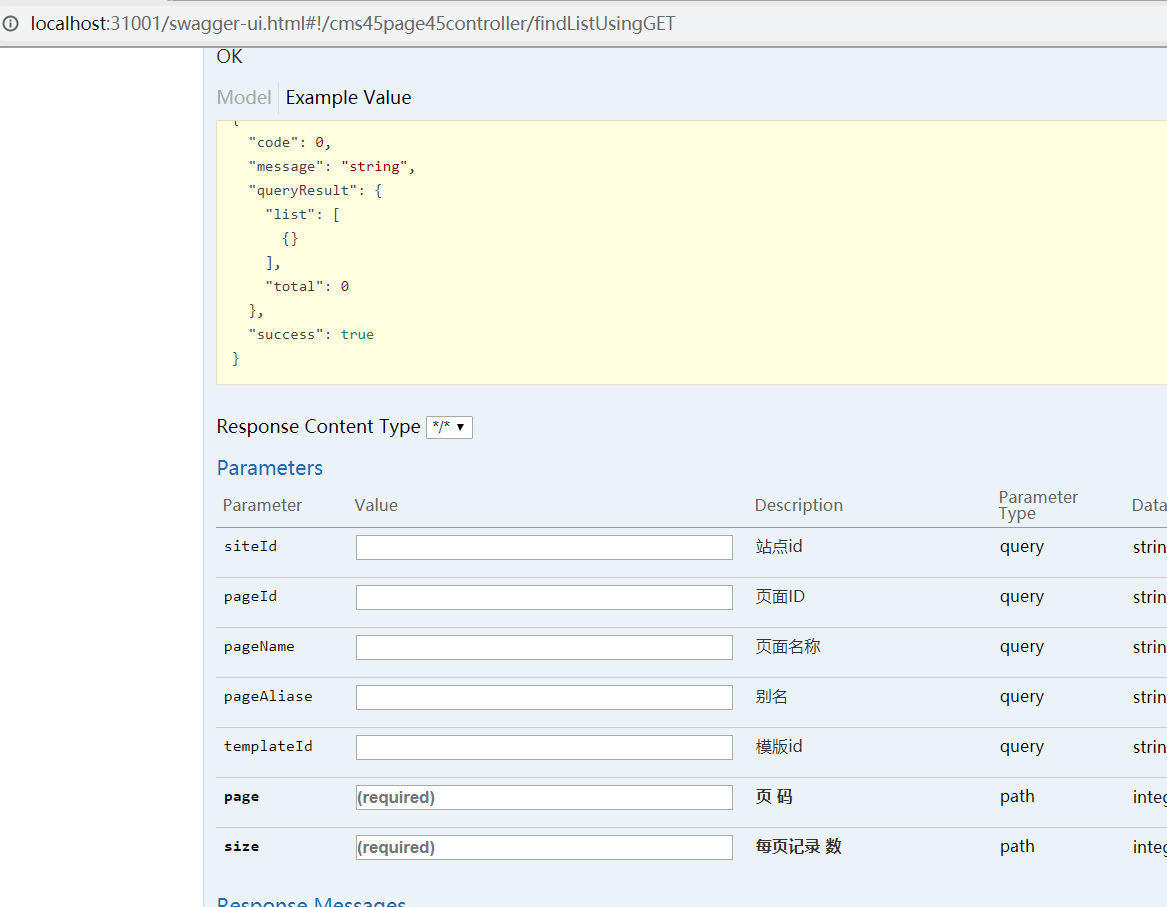The height and width of the screenshot is (907, 1167).
Task: Click the "pageAliase" parameter name
Action: 268,696
